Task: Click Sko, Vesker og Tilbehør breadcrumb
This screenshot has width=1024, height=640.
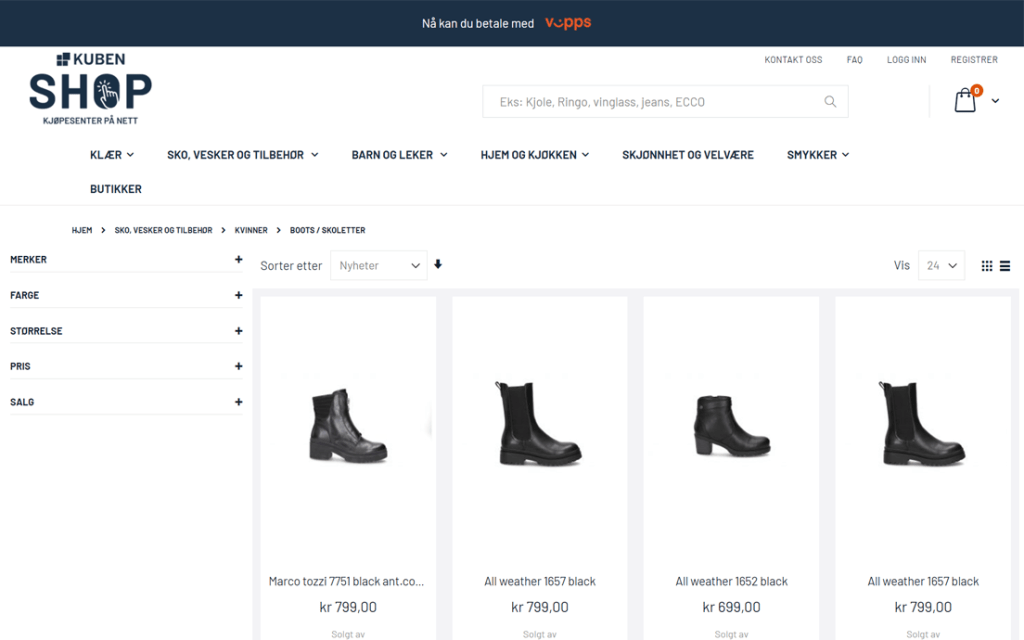Action: [163, 230]
